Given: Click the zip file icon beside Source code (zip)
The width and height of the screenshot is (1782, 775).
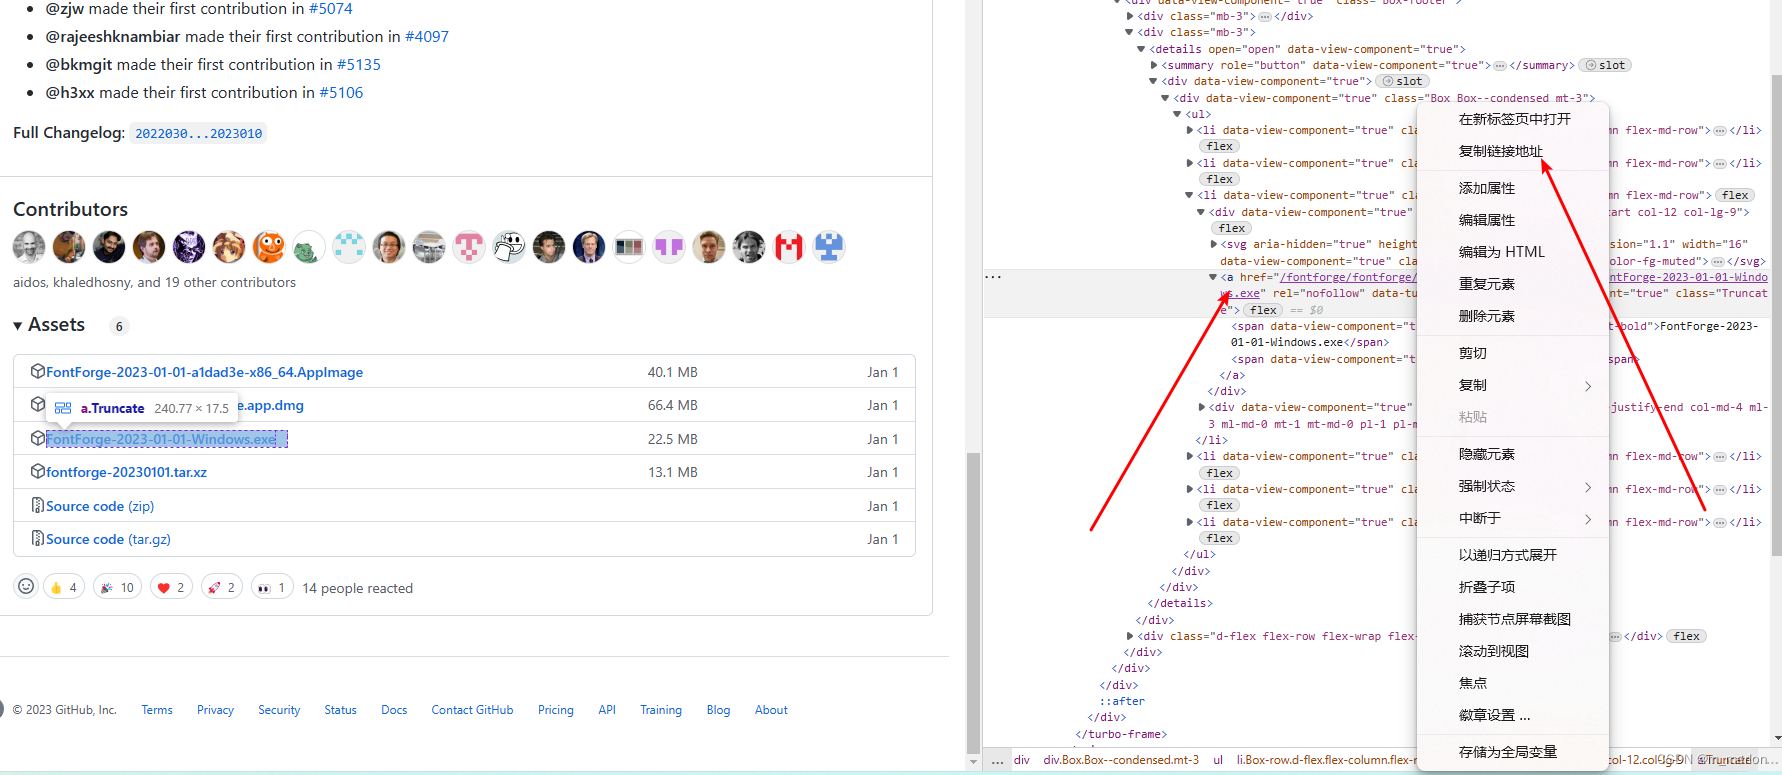Looking at the screenshot, I should point(38,505).
